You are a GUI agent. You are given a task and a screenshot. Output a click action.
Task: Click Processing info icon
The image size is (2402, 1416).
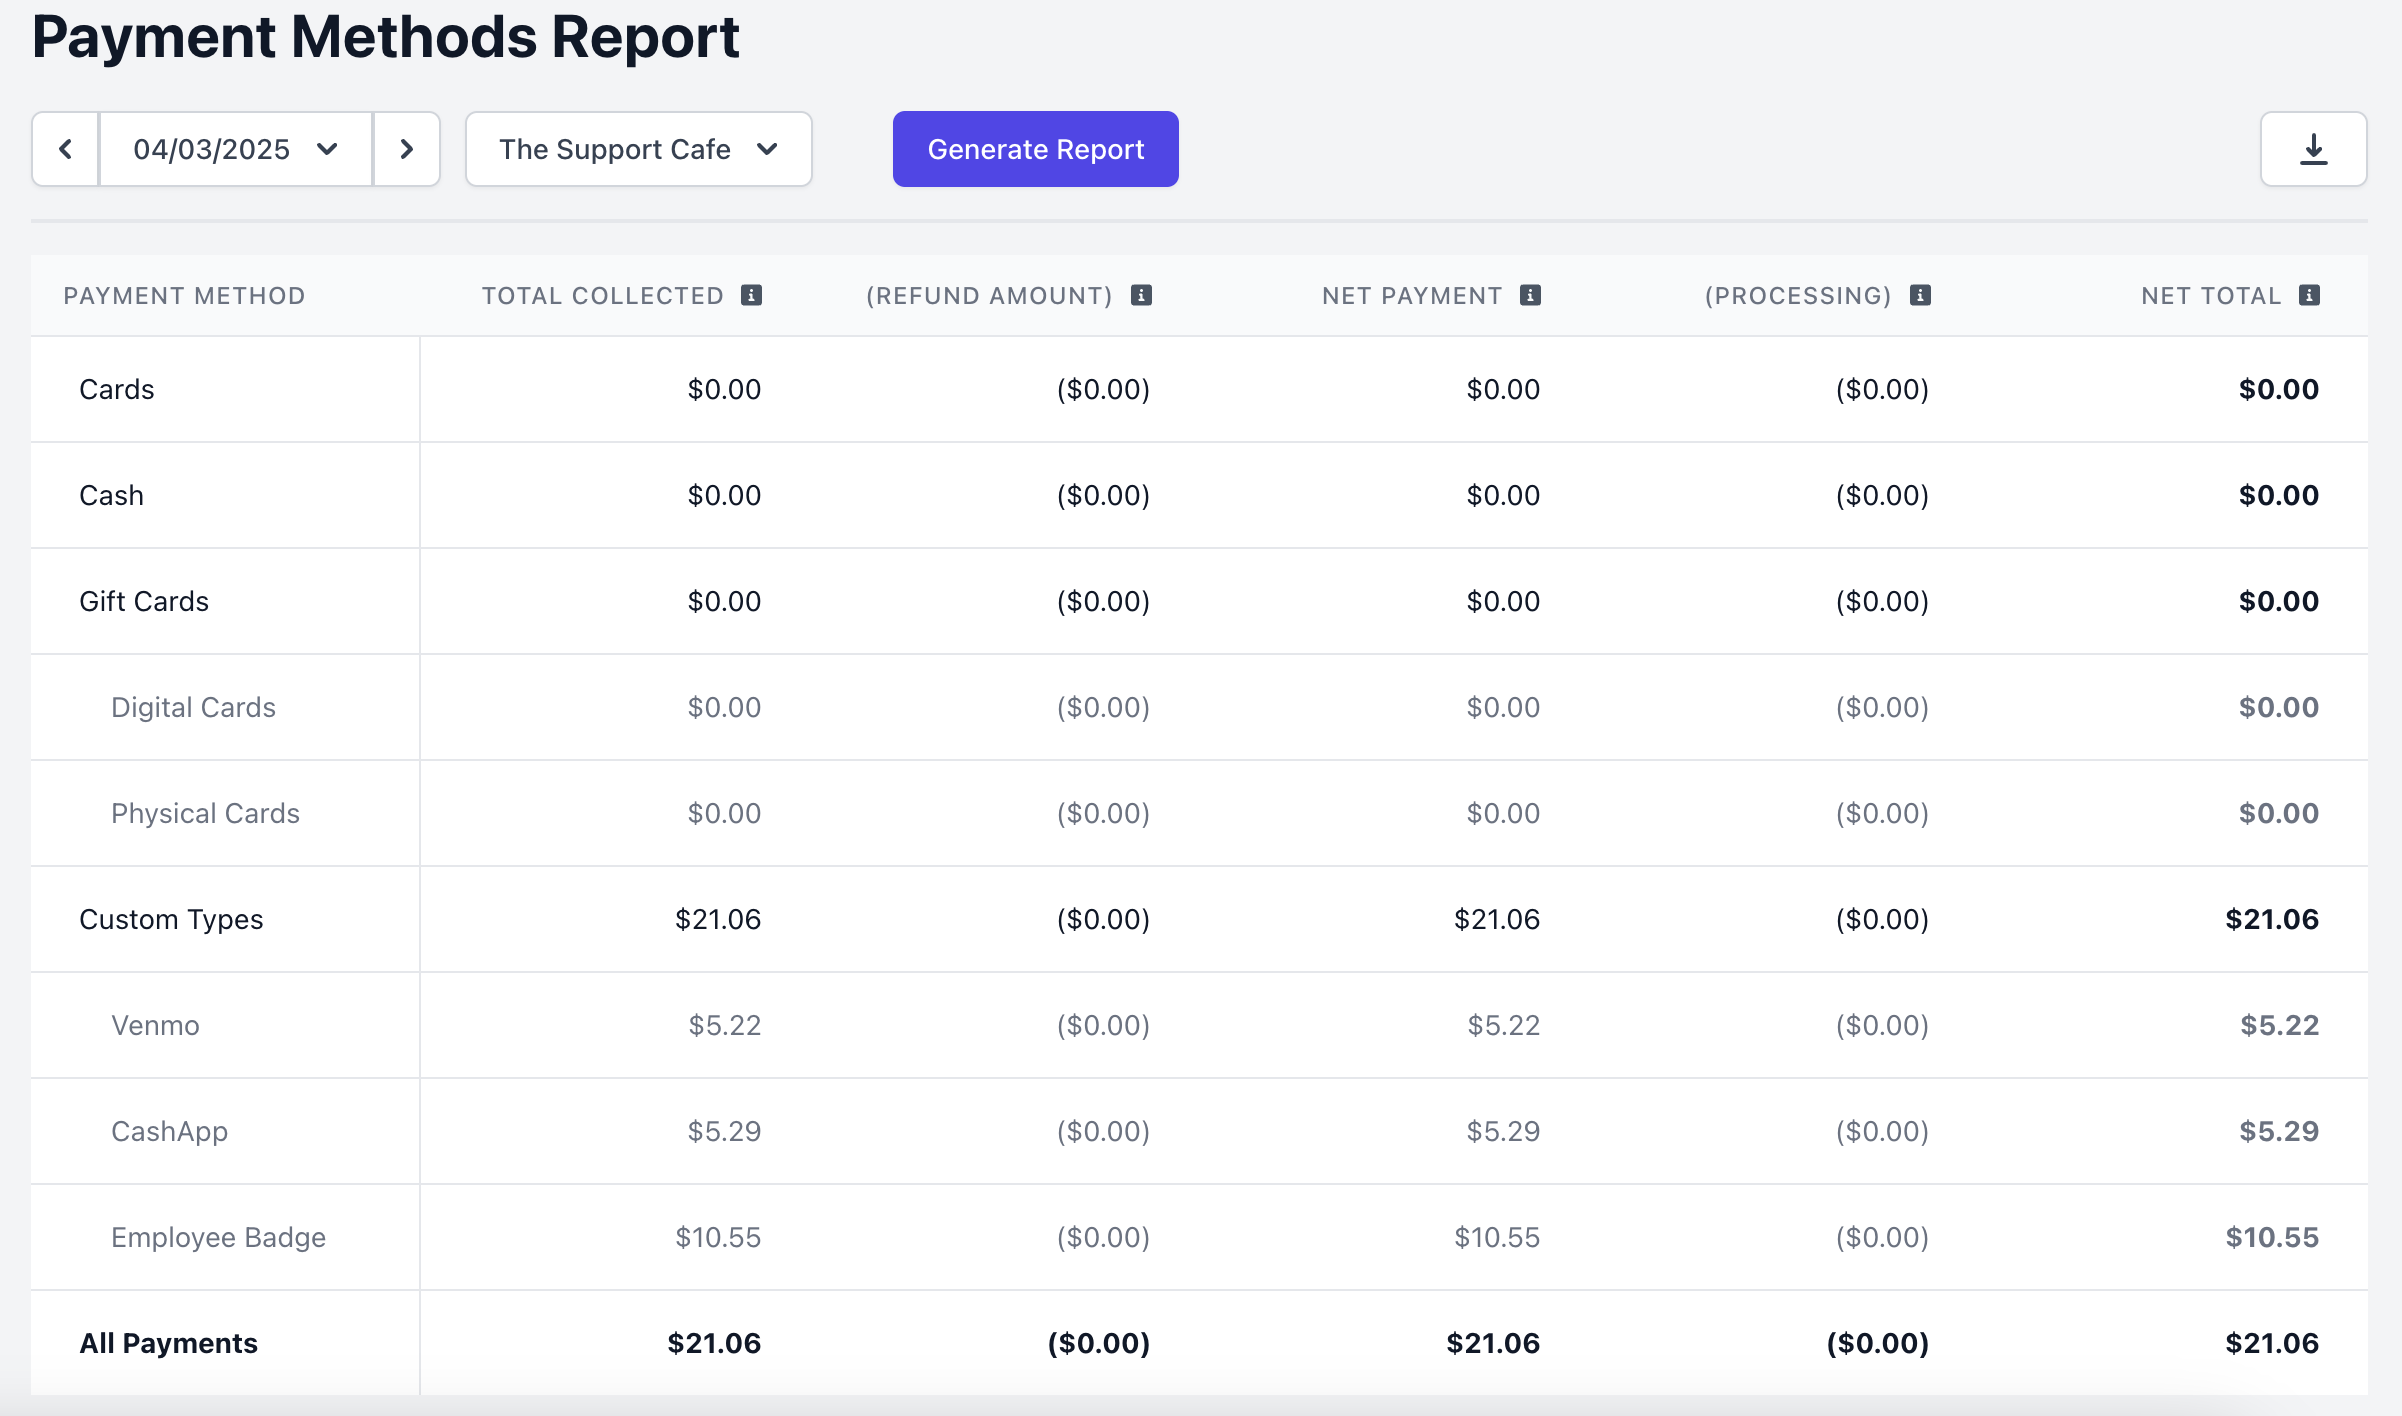coord(1920,295)
